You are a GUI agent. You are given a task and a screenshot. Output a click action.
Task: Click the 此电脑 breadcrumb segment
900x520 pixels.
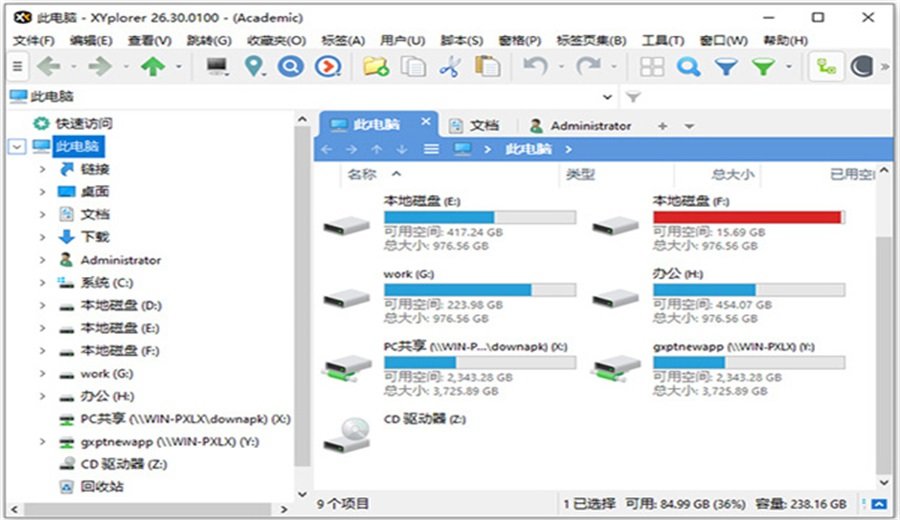coord(528,149)
